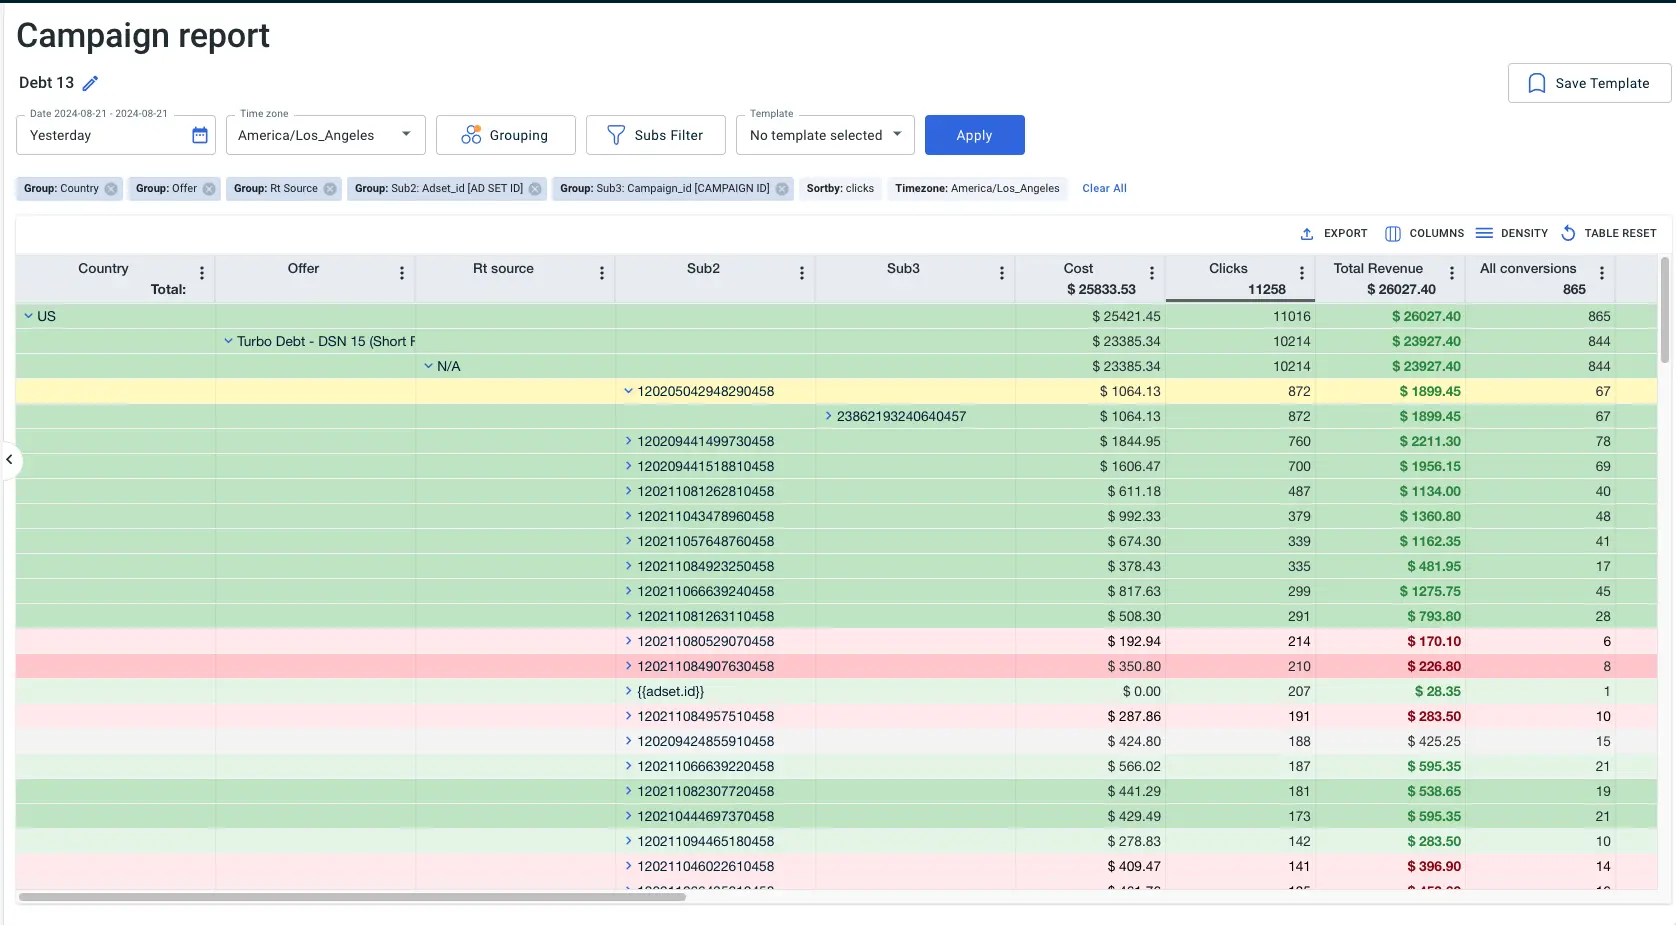This screenshot has width=1676, height=925.
Task: Click the vertical table scrollbar
Action: (x=1665, y=310)
